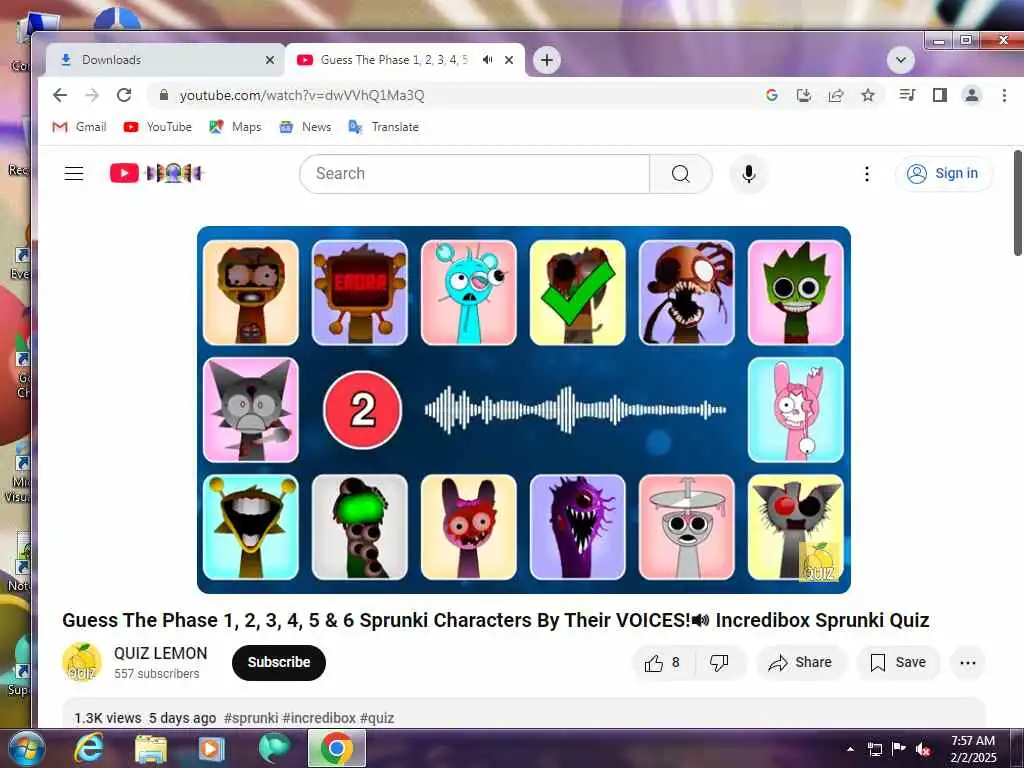Click the Sign in button
This screenshot has width=1024, height=768.
tap(944, 174)
